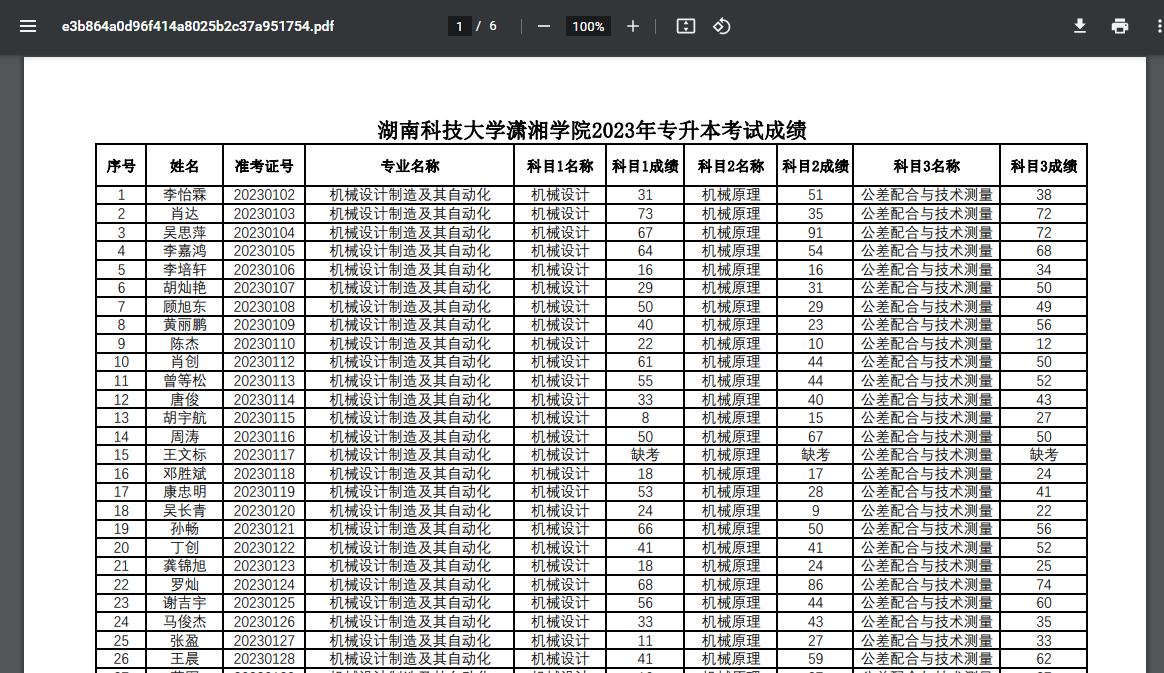Viewport: 1164px width, 673px height.
Task: Click the 姓名 column header
Action: (x=185, y=166)
